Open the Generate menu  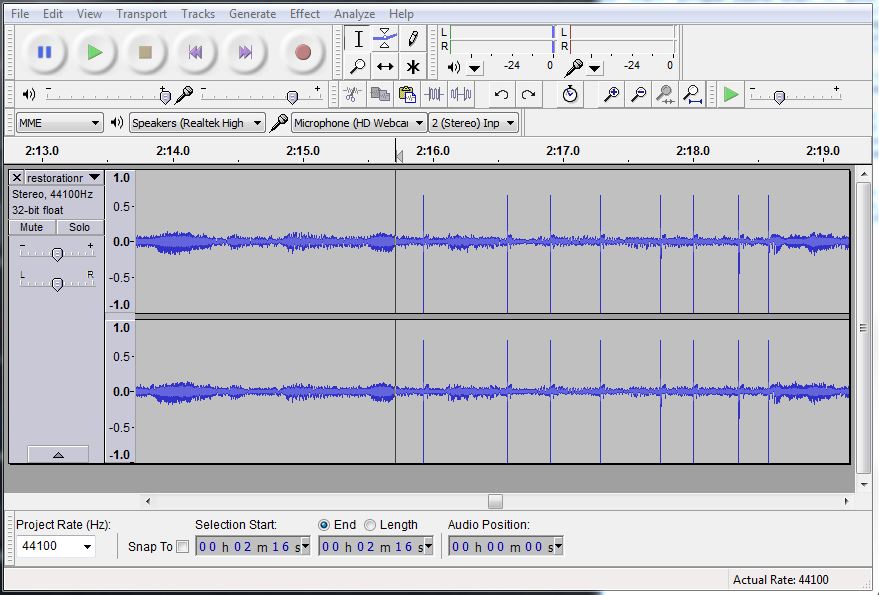[x=252, y=14]
